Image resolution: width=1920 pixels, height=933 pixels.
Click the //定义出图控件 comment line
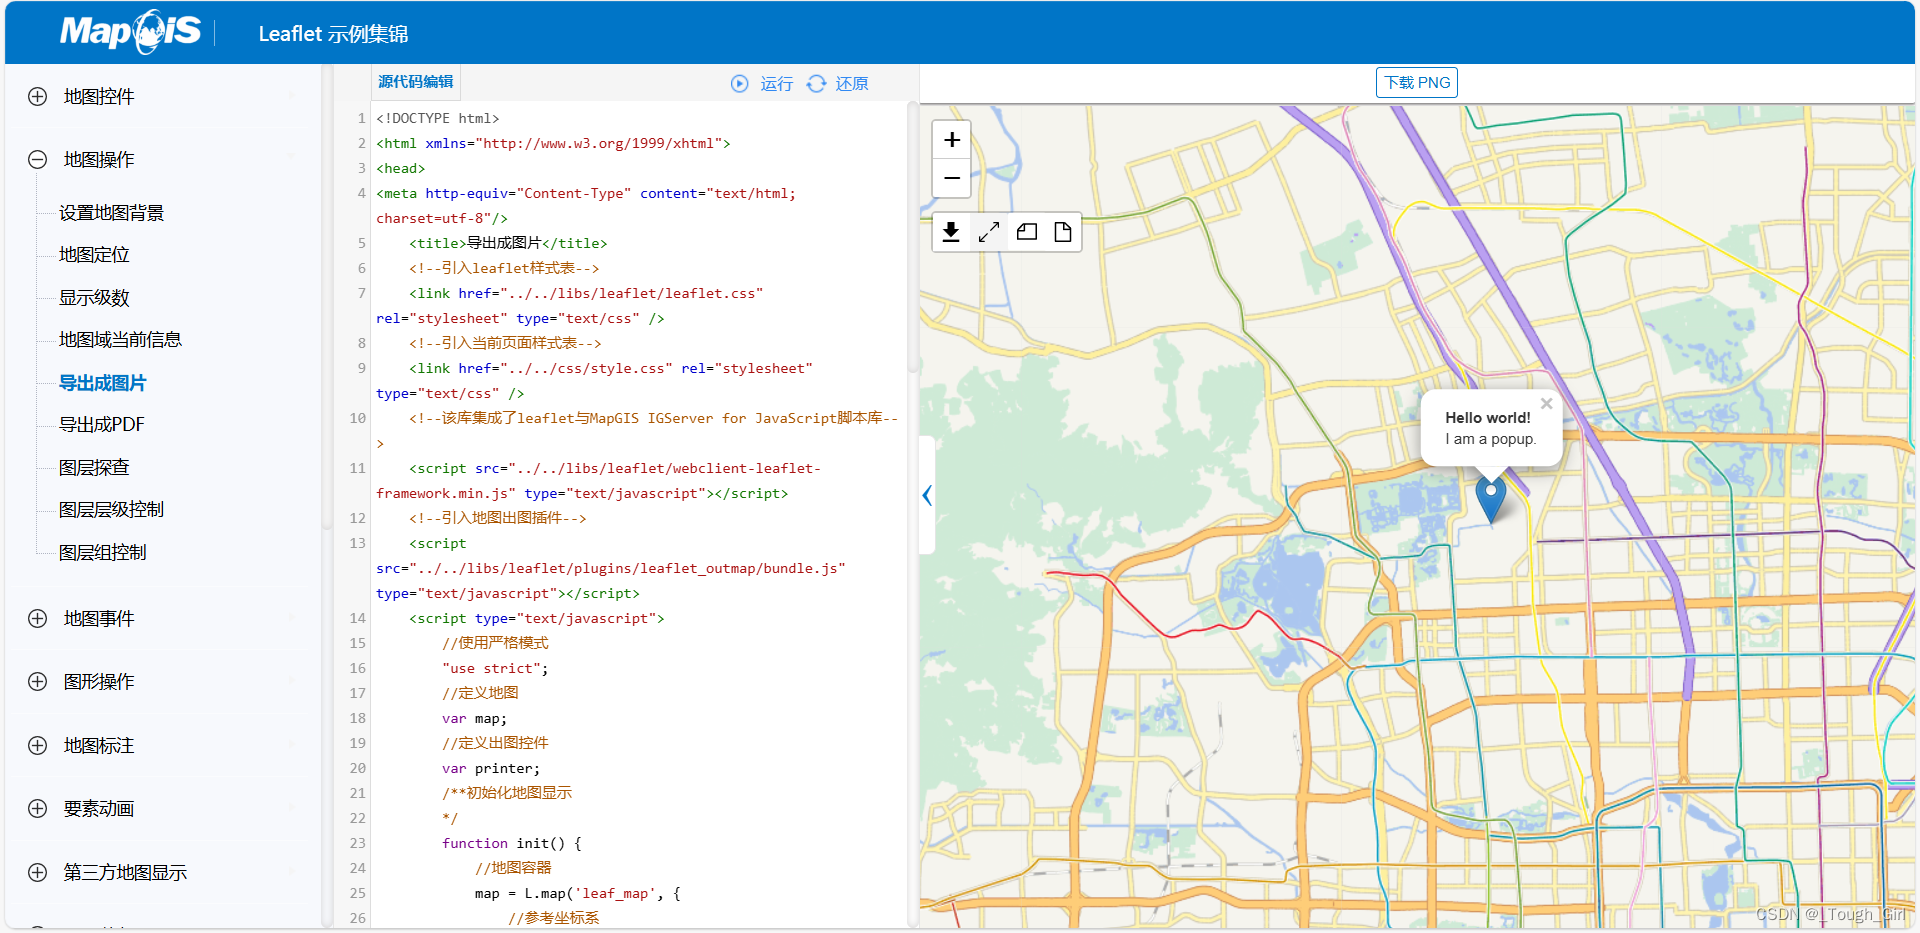(495, 743)
